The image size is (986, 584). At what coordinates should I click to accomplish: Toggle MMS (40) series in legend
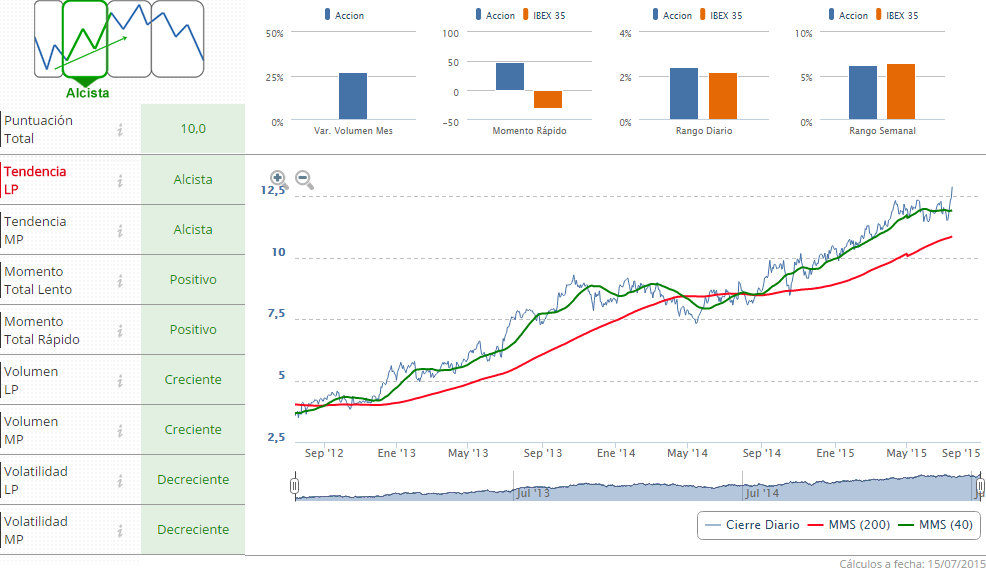pos(934,525)
